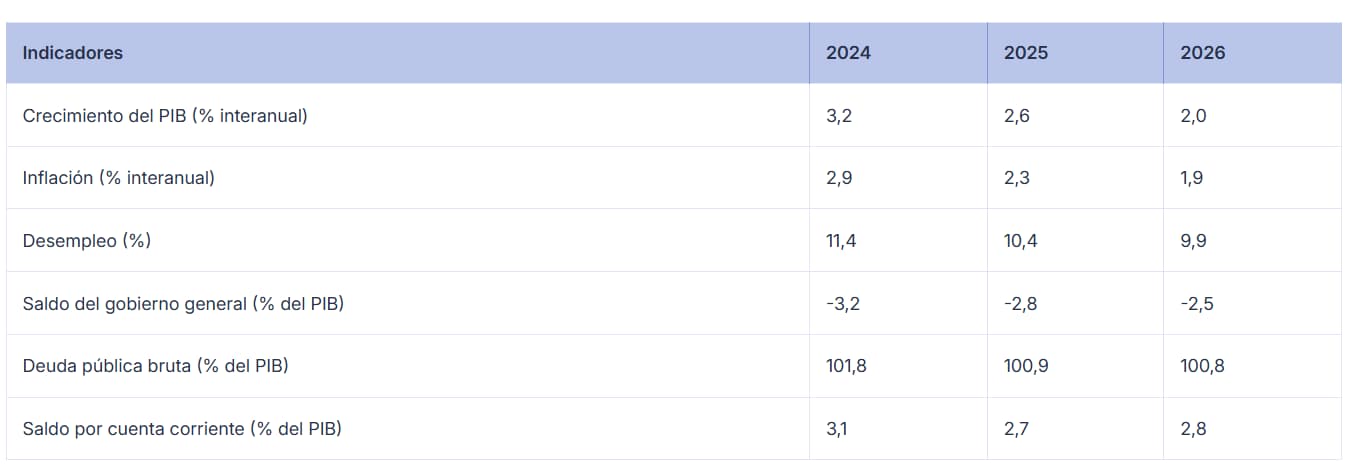
Task: Select the 2024 GDP growth value 3,2
Action: pos(839,116)
